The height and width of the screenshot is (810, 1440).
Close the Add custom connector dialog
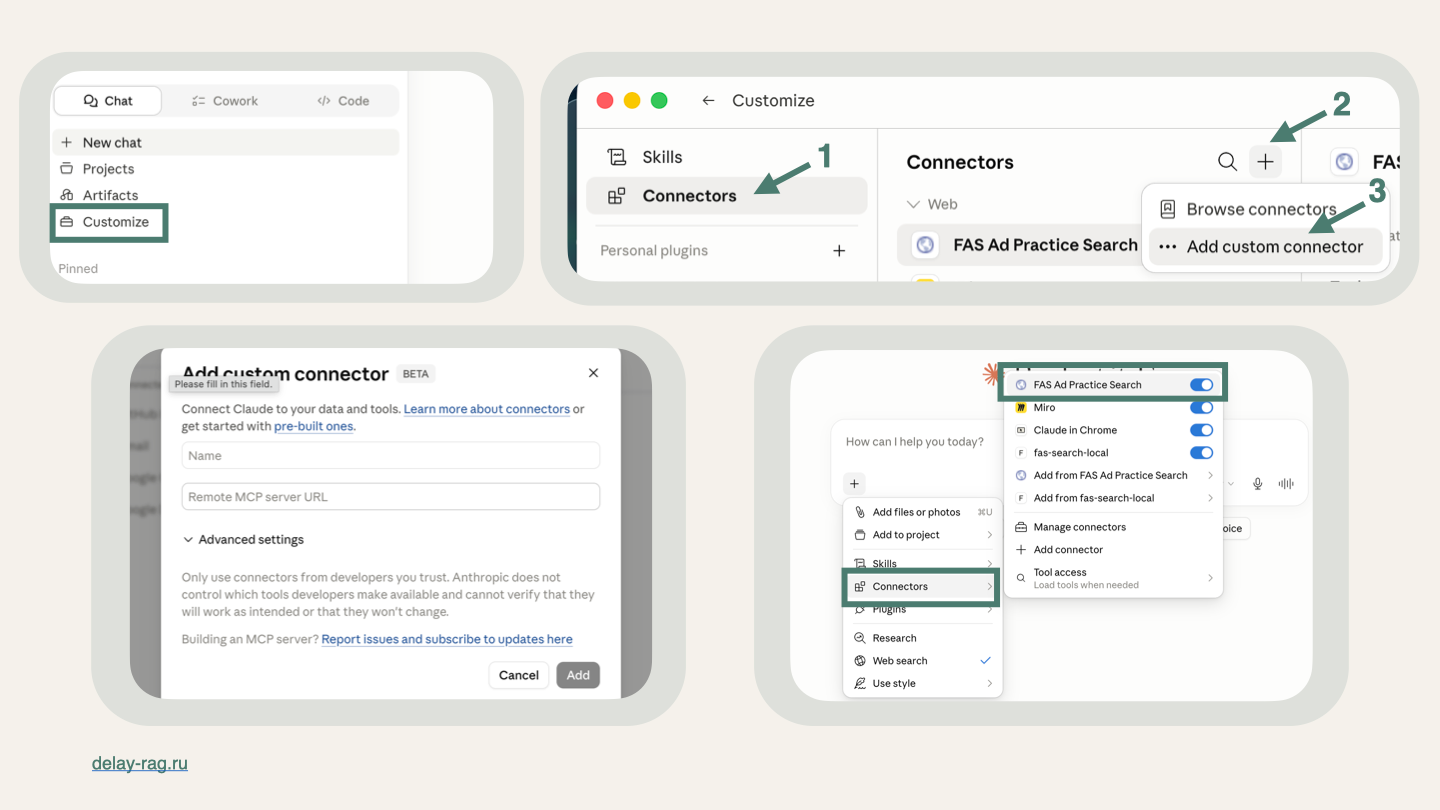tap(593, 373)
